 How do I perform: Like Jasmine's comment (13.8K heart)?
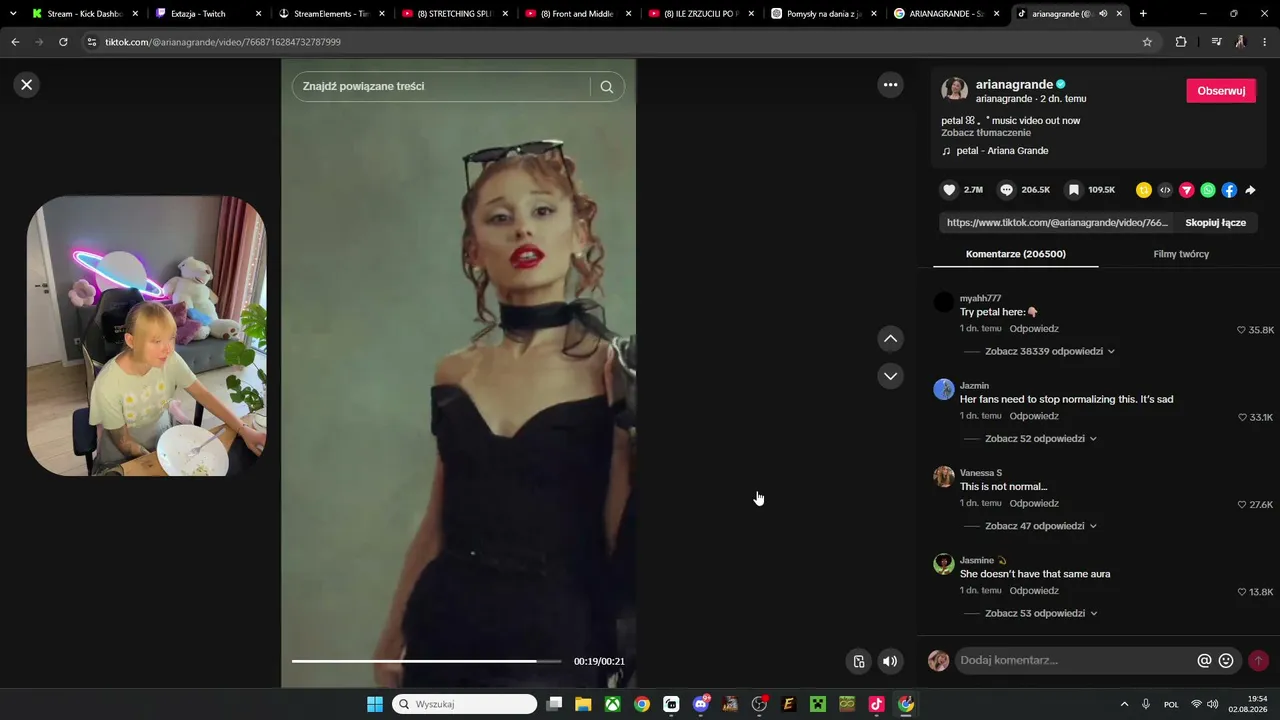point(1242,592)
